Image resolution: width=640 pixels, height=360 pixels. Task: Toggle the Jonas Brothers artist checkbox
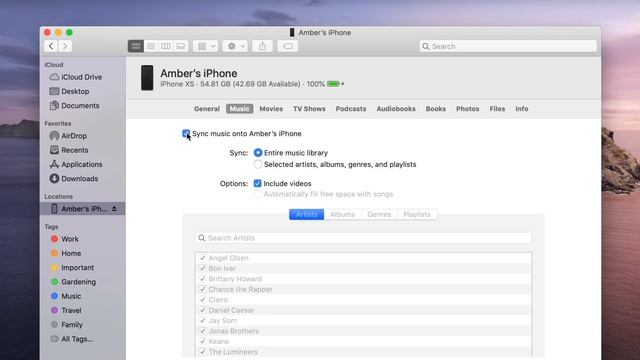click(202, 331)
